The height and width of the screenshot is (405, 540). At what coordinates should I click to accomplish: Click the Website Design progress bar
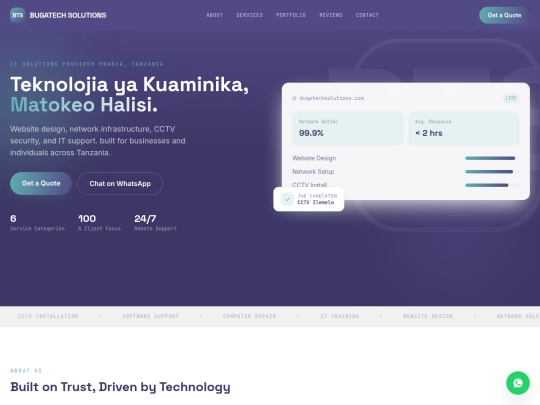pyautogui.click(x=492, y=158)
